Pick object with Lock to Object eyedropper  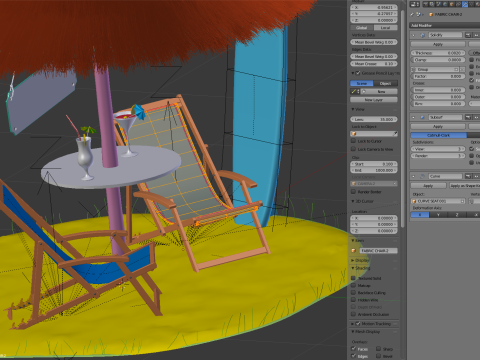click(395, 134)
